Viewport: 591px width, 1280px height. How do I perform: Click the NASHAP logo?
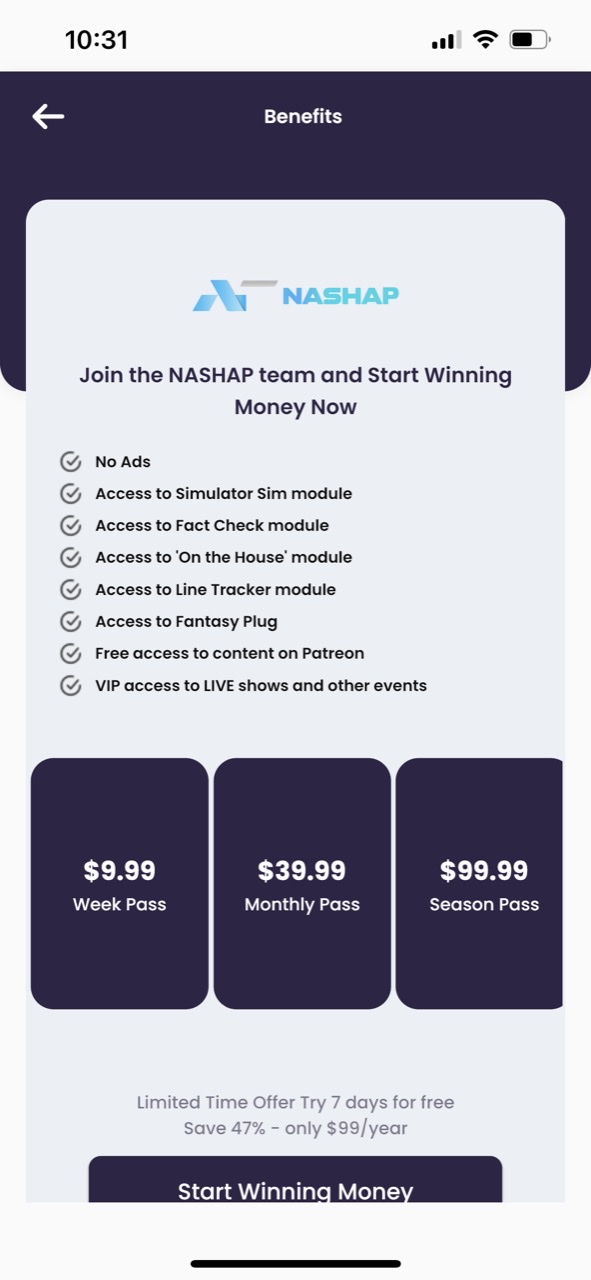[x=295, y=295]
